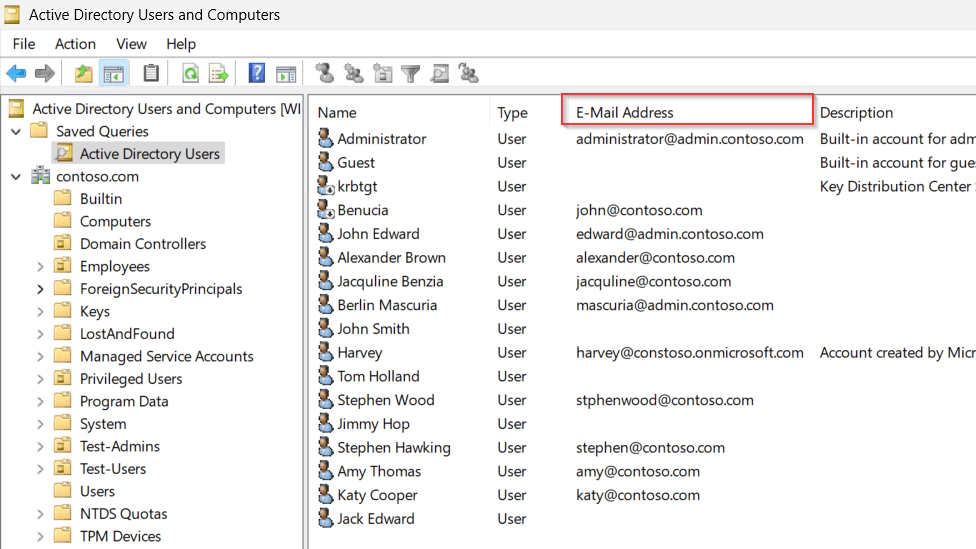The width and height of the screenshot is (976, 549).
Task: Click Create new organizational unit icon
Action: (x=382, y=73)
